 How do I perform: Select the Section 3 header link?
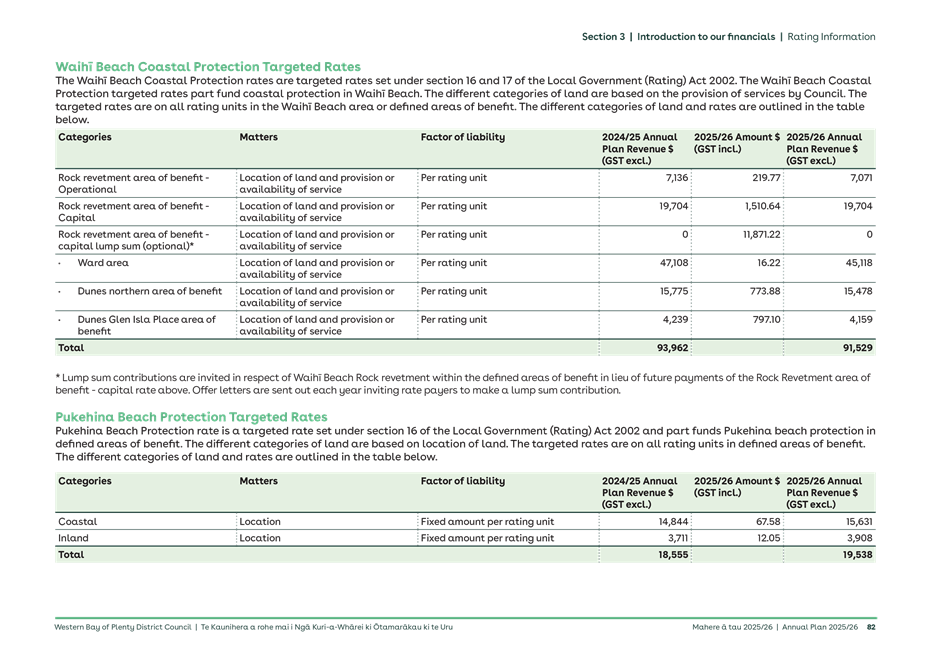coord(605,36)
